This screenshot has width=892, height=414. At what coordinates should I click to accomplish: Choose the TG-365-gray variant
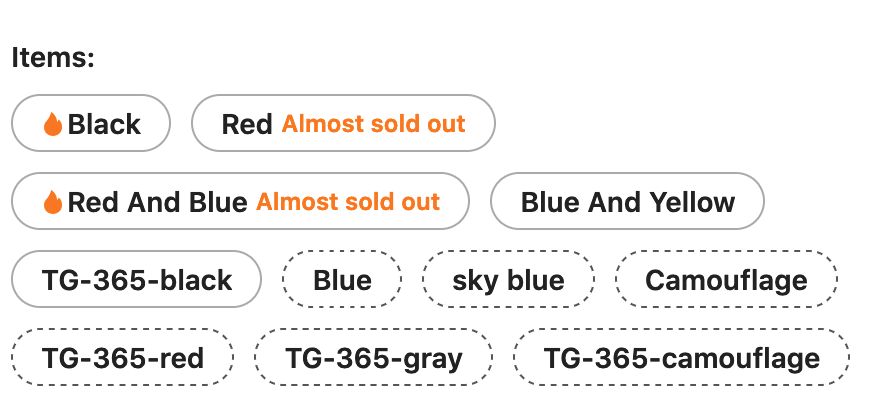(x=373, y=358)
